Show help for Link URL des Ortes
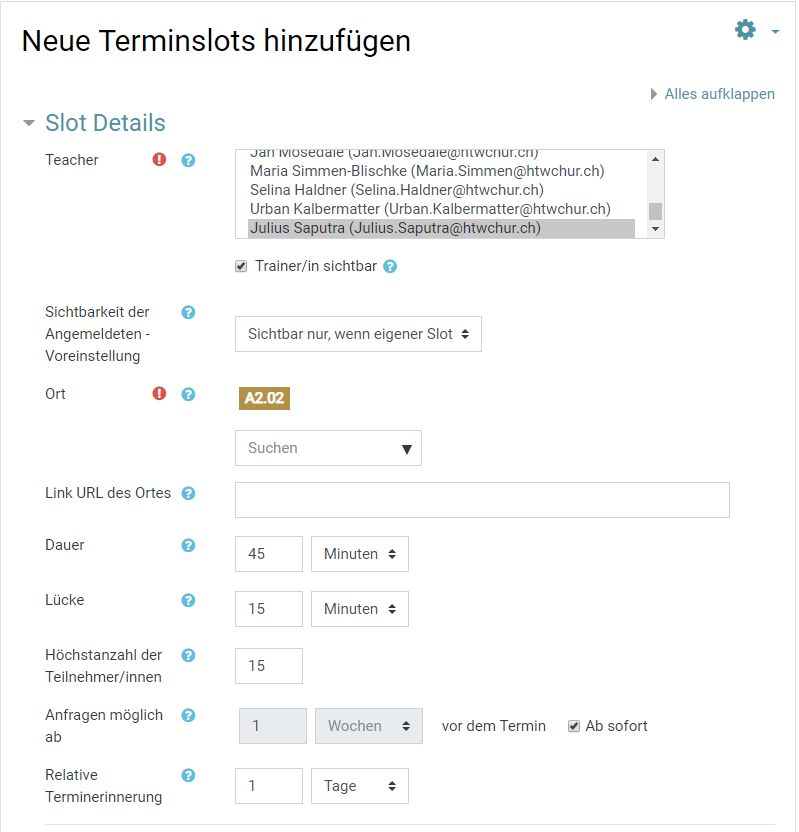The image size is (799, 832). (188, 493)
